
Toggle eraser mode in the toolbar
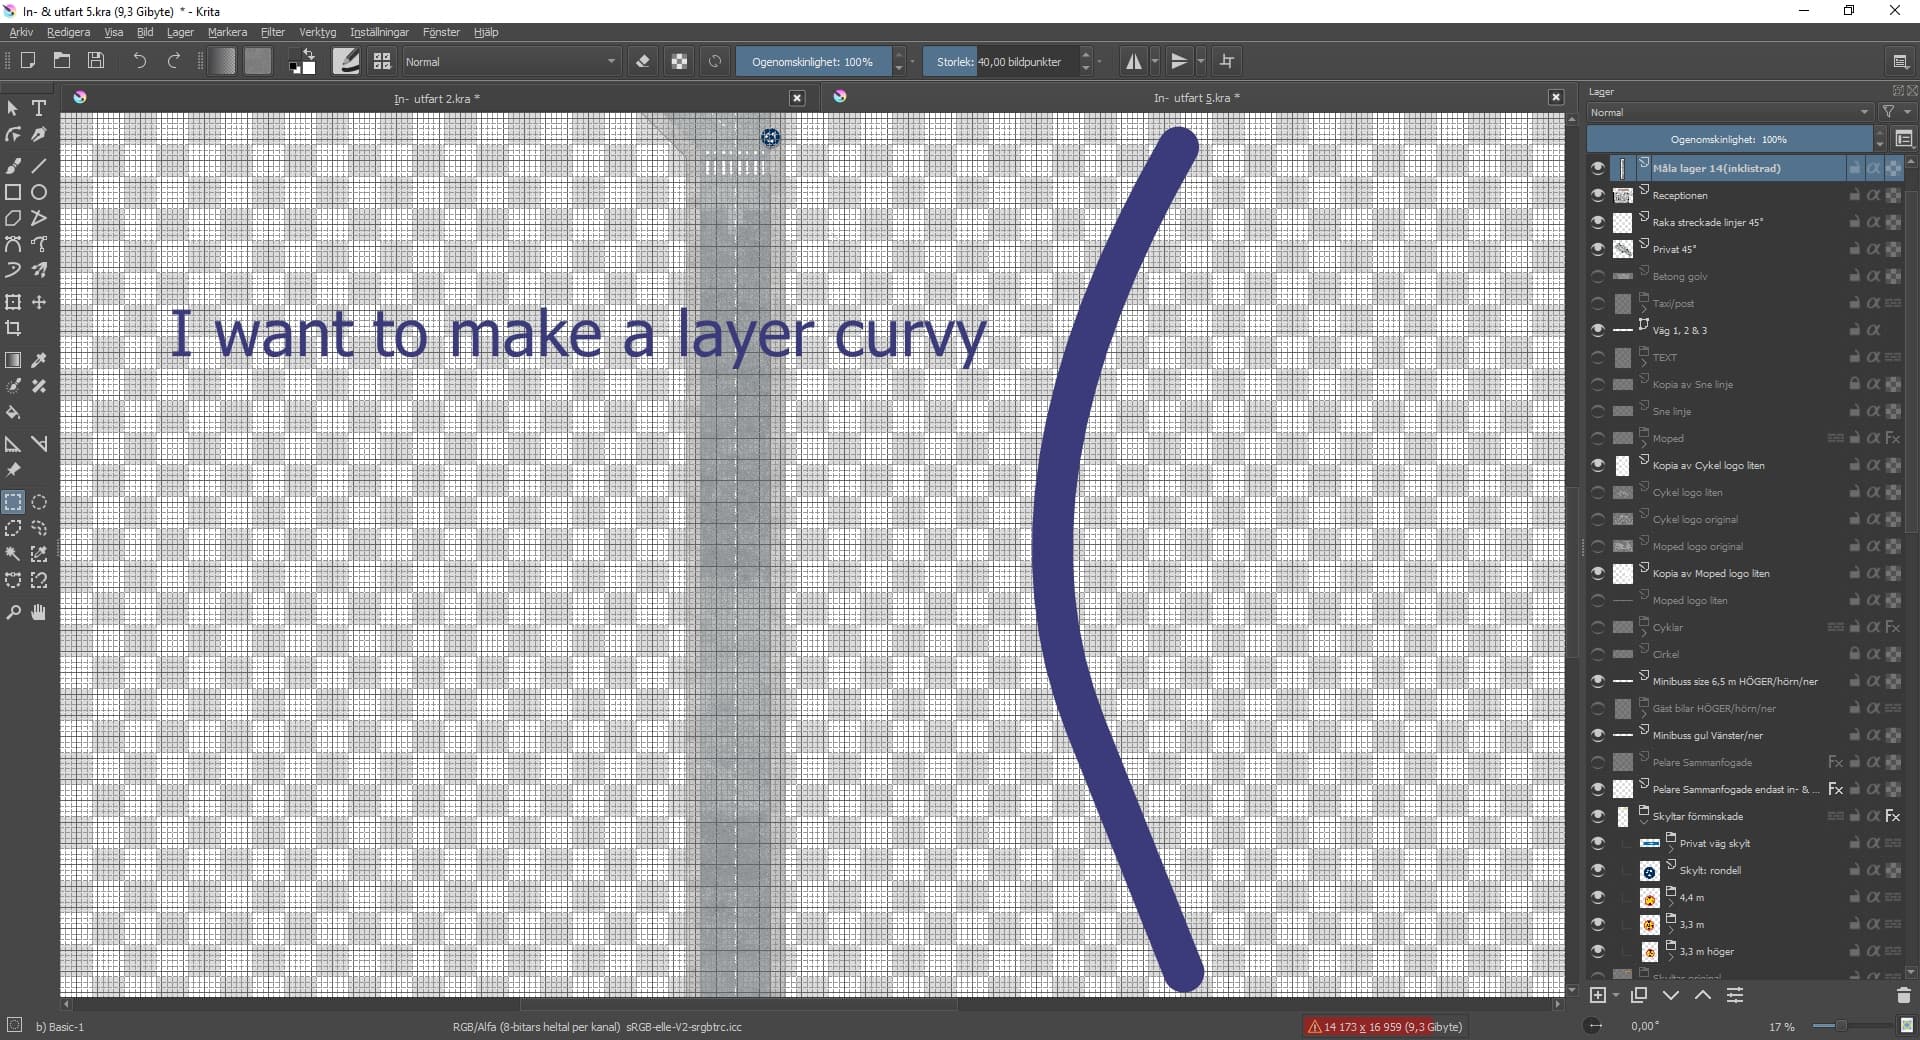click(643, 62)
